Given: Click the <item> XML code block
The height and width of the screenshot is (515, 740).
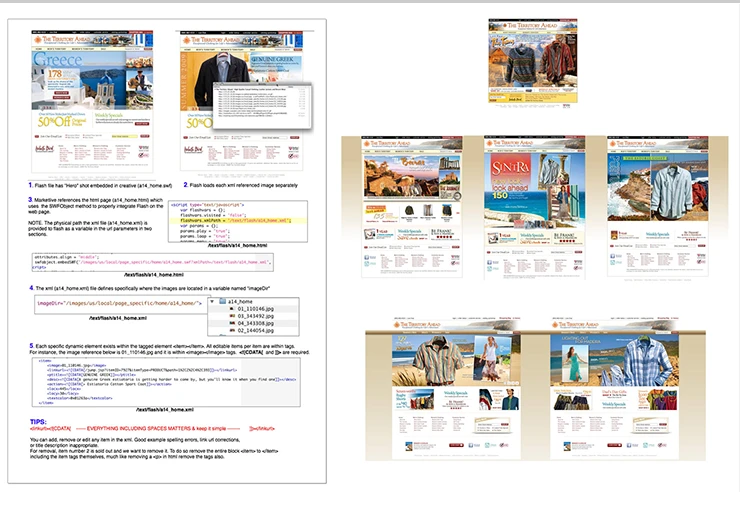Looking at the screenshot, I should (166, 382).
